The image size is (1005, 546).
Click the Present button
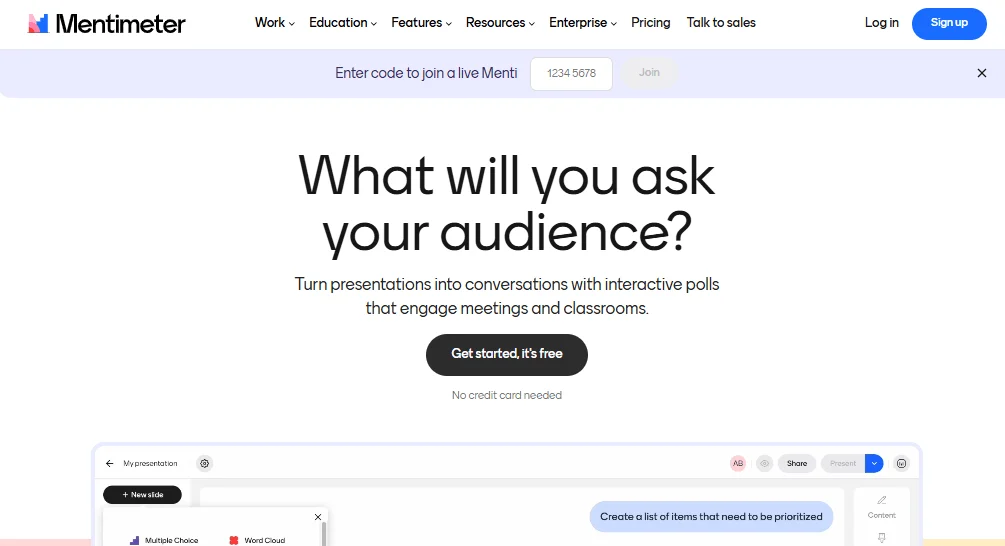[843, 463]
